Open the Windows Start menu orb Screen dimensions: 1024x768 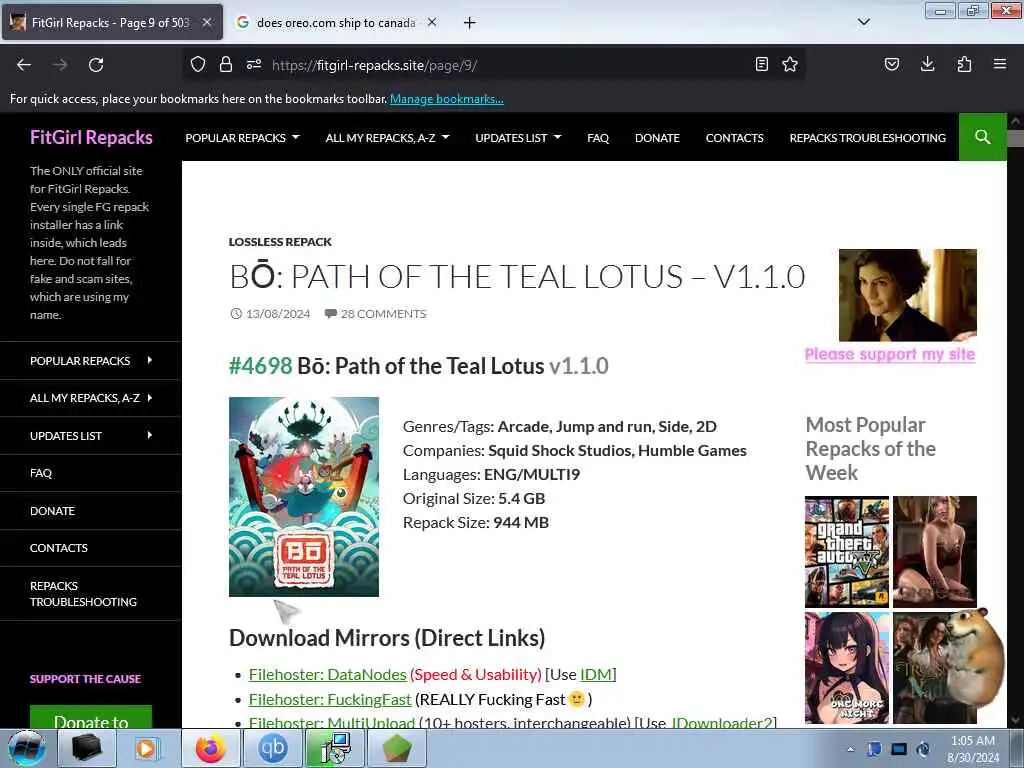pos(26,748)
